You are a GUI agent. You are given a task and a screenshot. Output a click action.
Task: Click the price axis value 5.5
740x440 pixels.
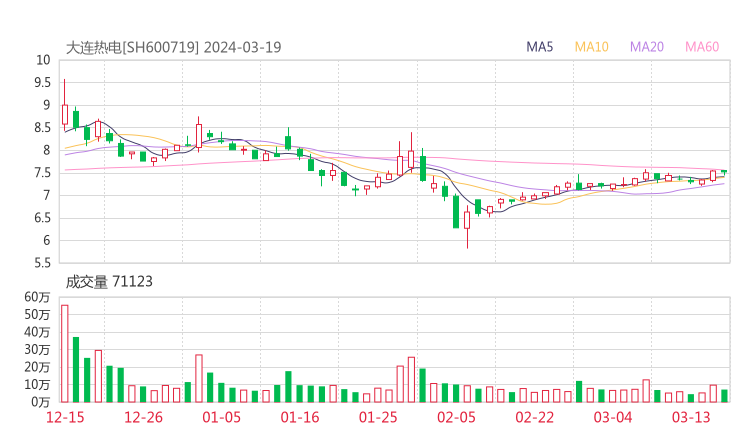(x=42, y=263)
